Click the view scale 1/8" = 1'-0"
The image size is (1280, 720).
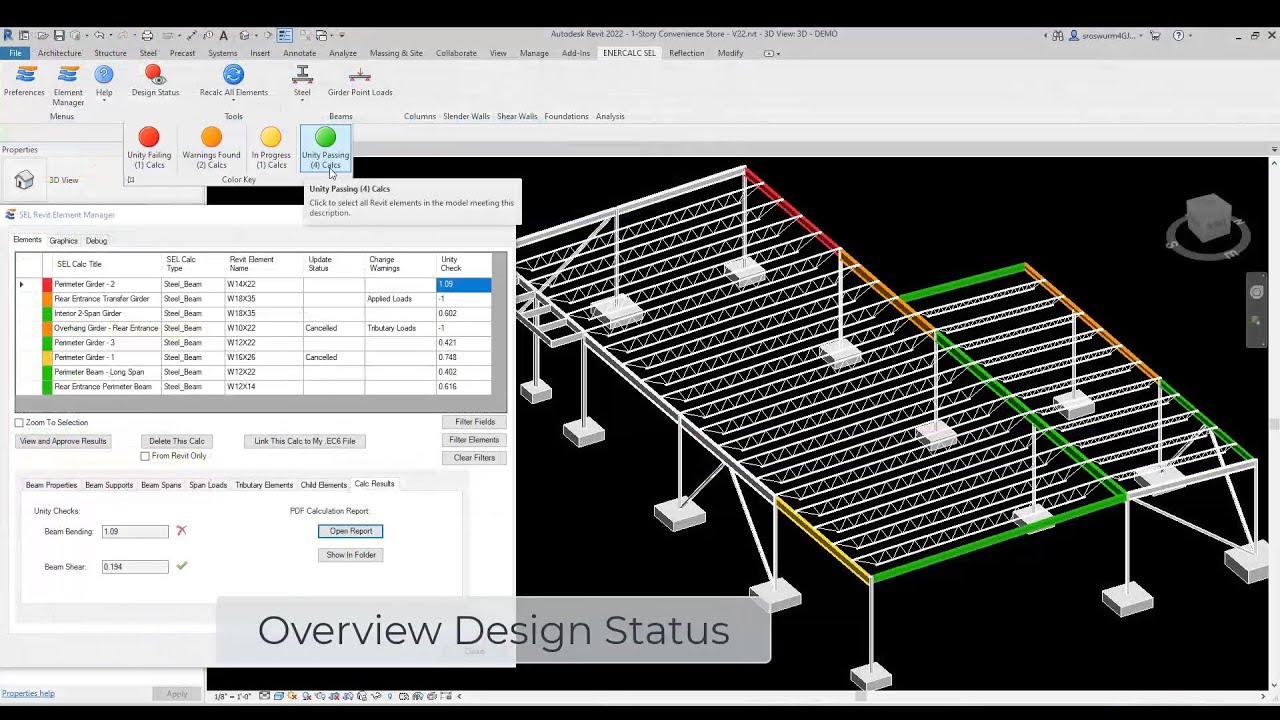point(232,696)
